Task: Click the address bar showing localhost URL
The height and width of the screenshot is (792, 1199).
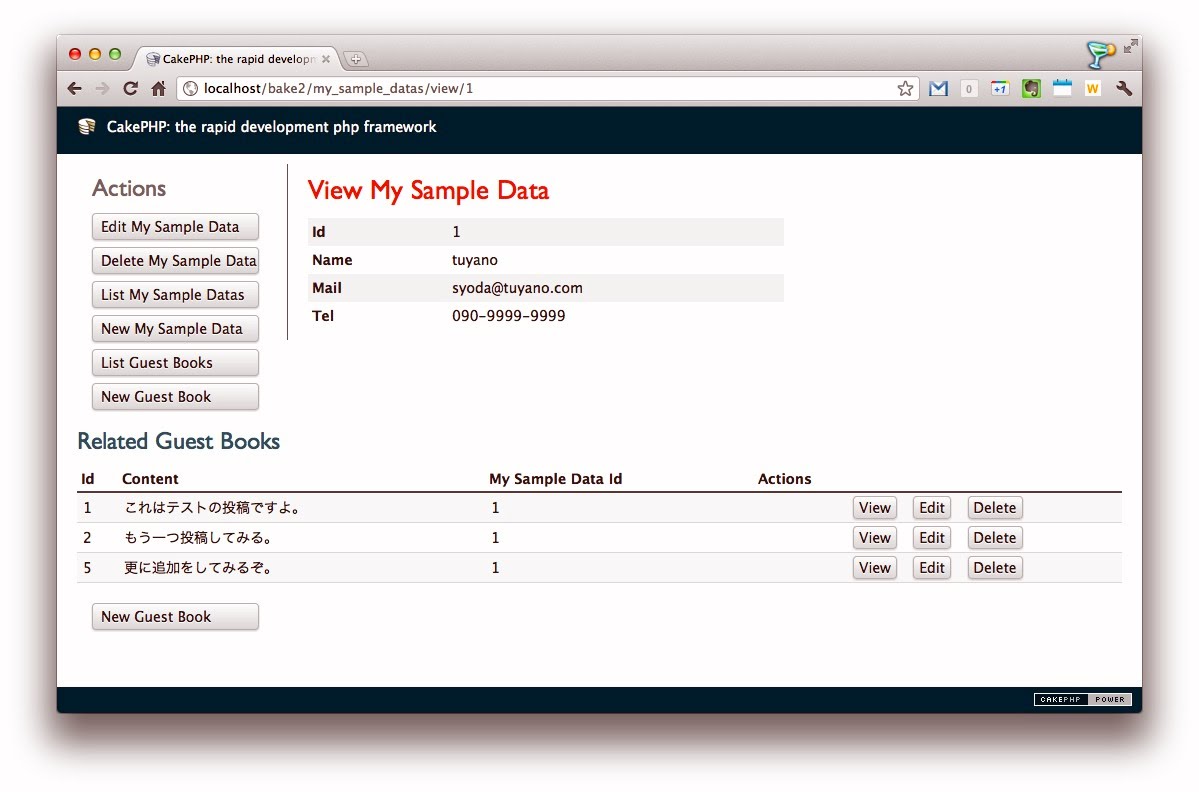Action: (540, 89)
